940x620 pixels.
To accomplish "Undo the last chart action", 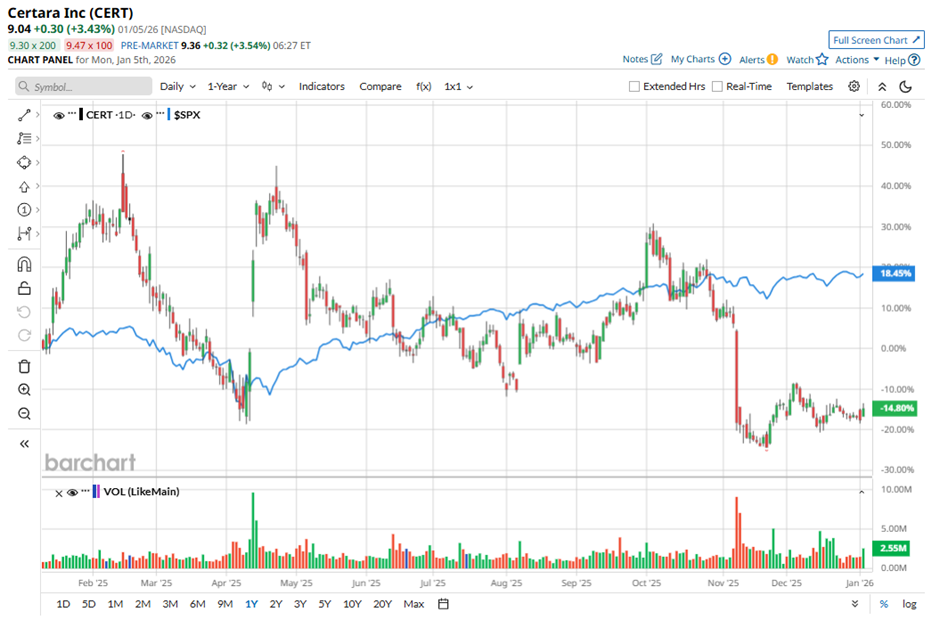I will (24, 312).
